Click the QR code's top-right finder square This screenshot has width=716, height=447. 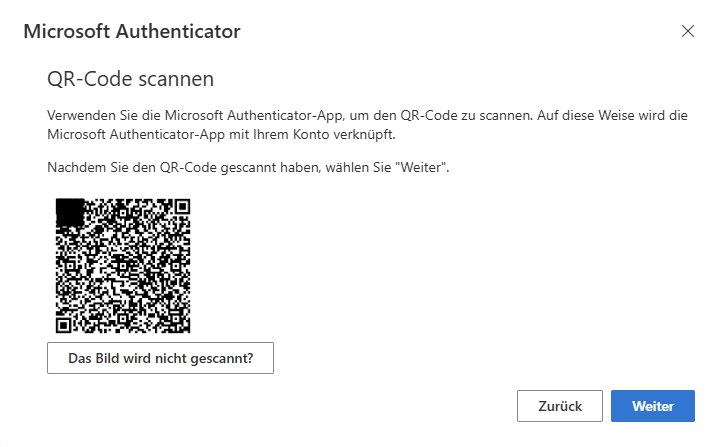(x=183, y=206)
